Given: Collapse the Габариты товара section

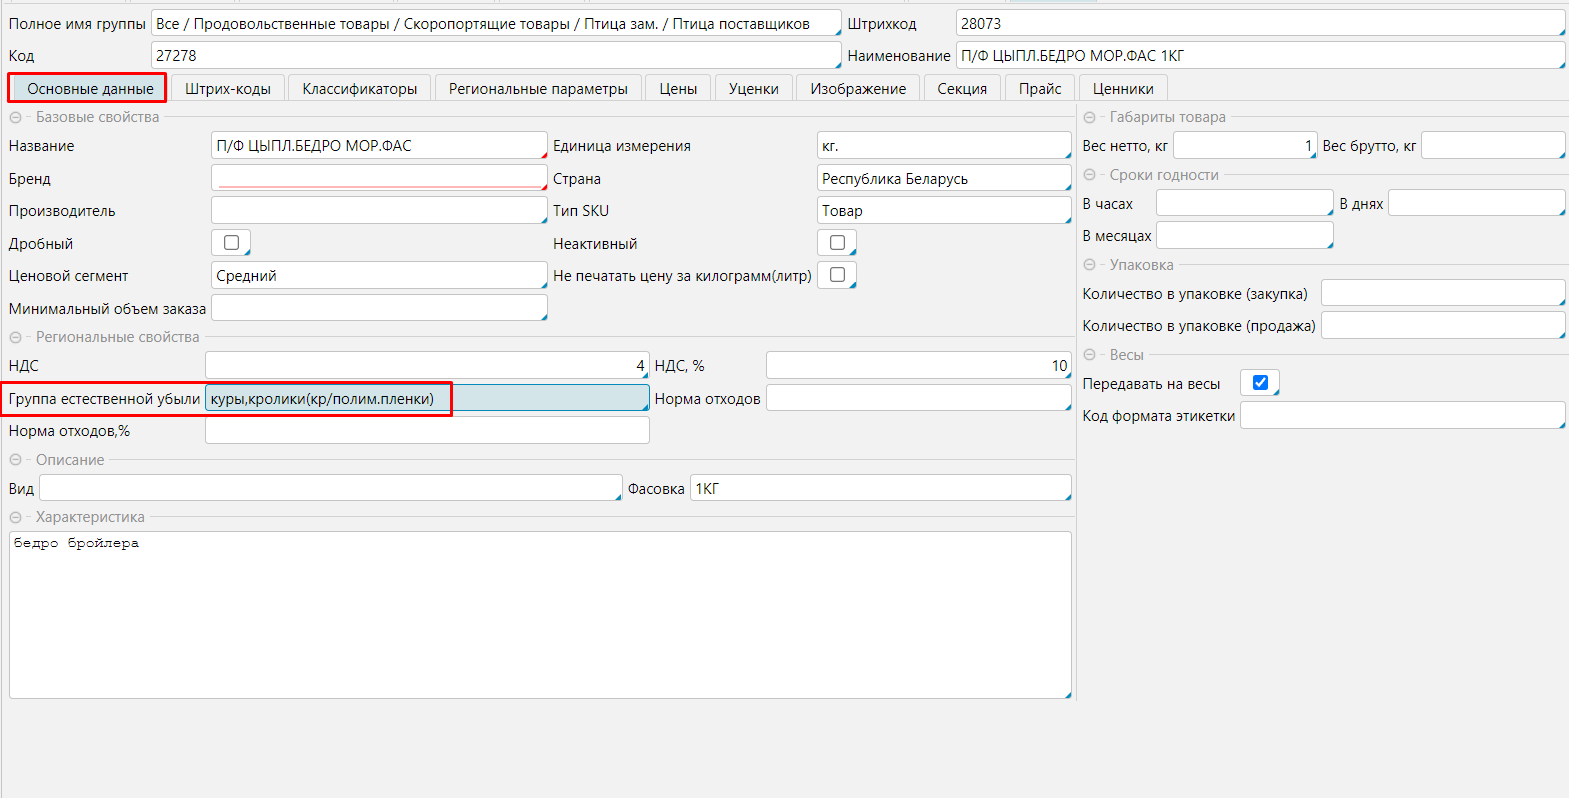Looking at the screenshot, I should (x=1090, y=118).
